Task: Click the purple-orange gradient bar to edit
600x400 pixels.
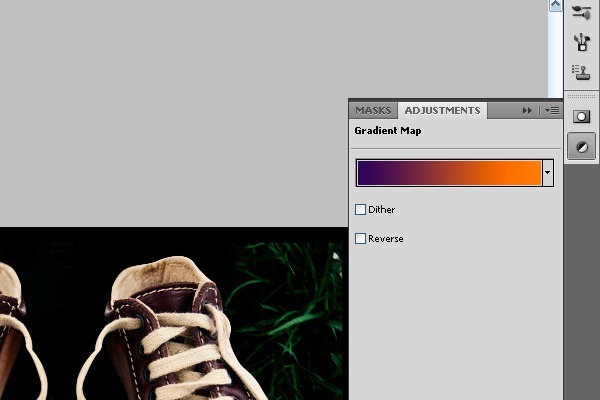Action: [448, 173]
